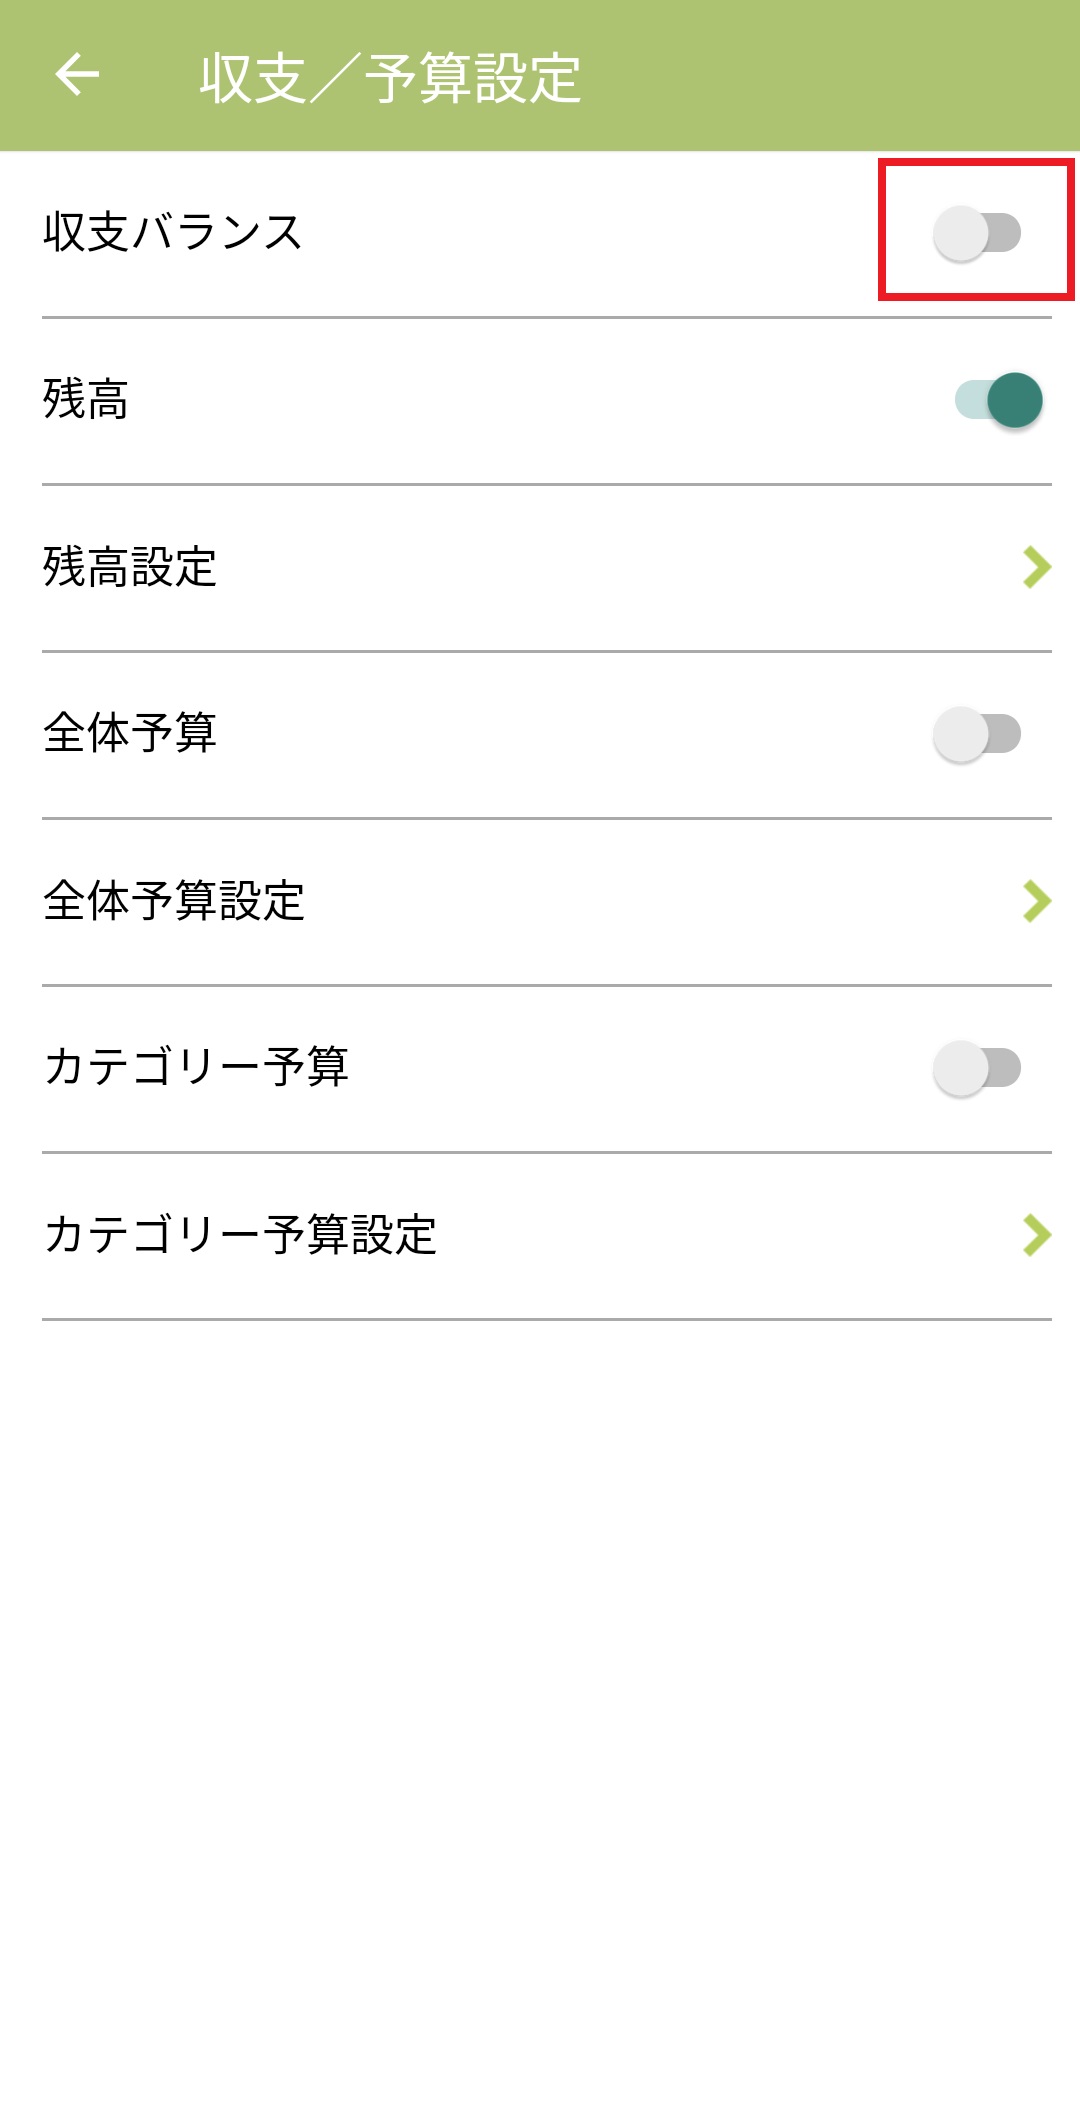Click the chevron beside カテゴリー予算設定
Image resolution: width=1080 pixels, height=2121 pixels.
(x=1036, y=1235)
